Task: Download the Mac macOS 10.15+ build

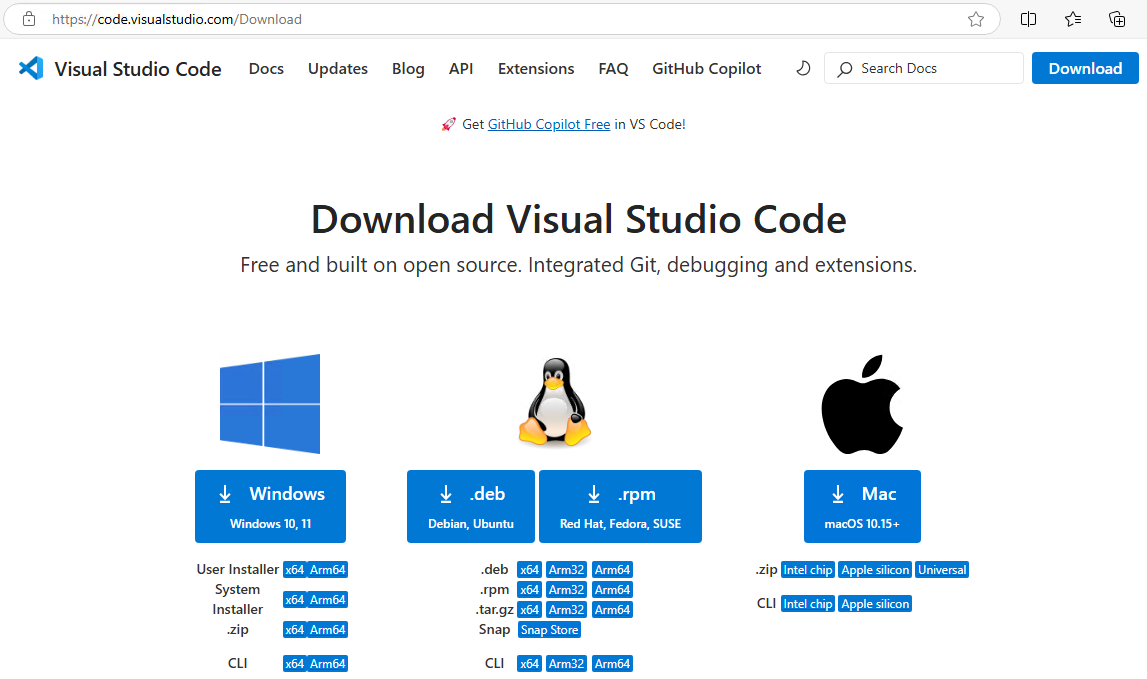Action: click(862, 506)
